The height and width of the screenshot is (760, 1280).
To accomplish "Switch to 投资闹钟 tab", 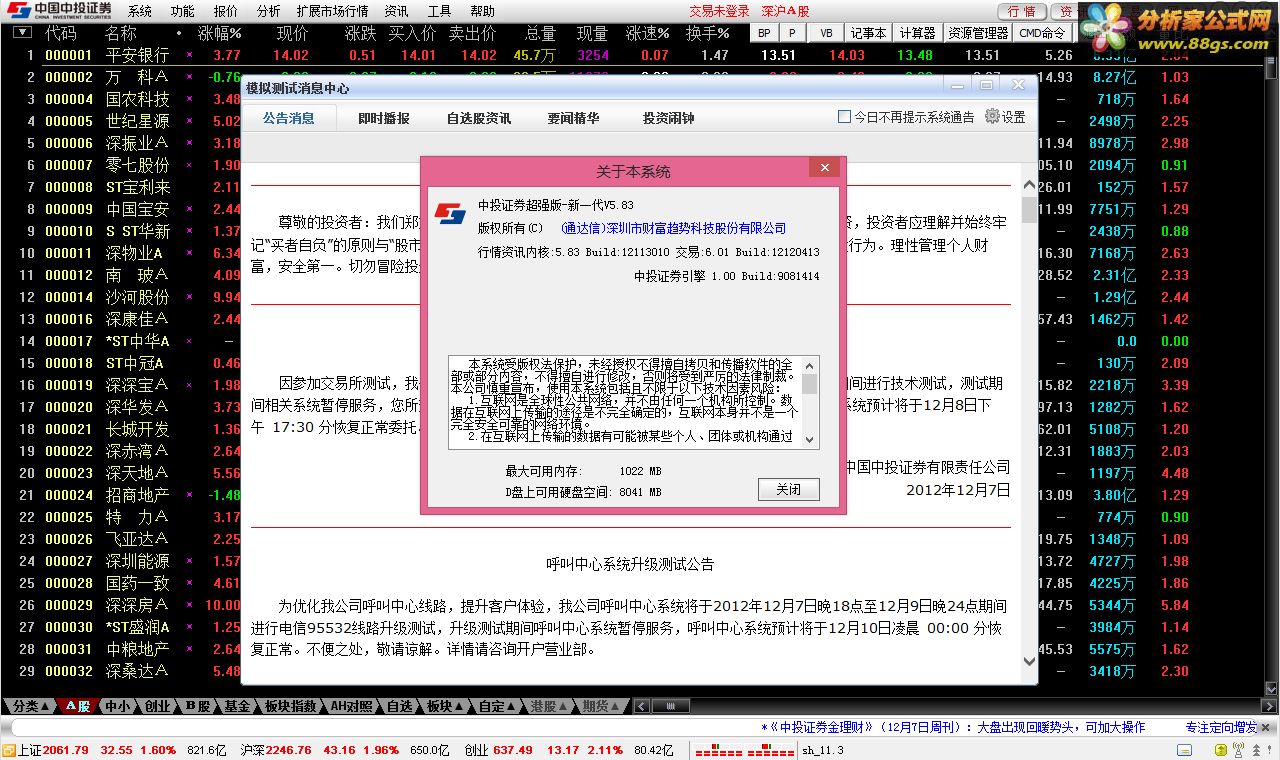I will [668, 118].
